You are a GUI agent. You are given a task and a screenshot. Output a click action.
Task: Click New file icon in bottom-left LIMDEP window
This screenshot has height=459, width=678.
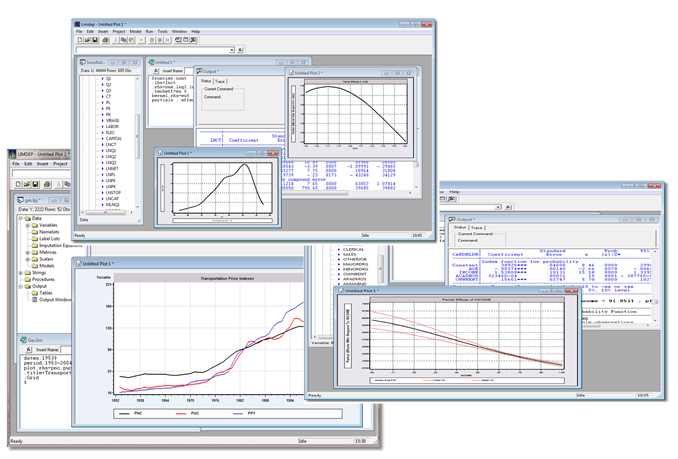pyautogui.click(x=18, y=184)
